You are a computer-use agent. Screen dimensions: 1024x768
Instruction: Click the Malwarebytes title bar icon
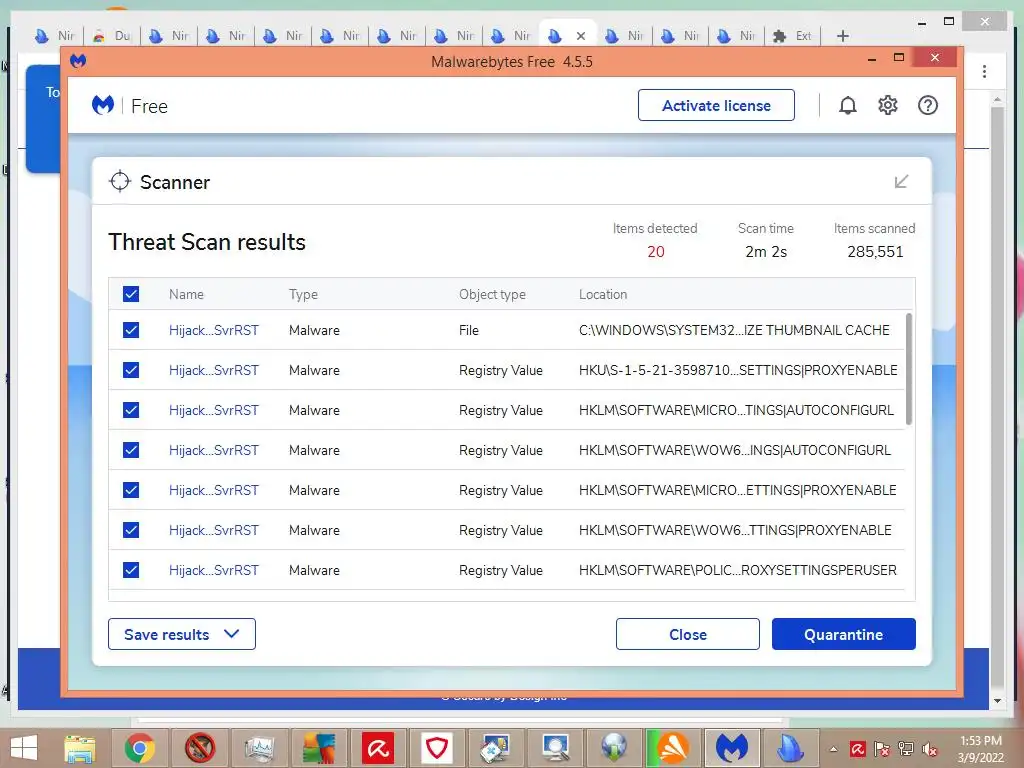78,61
